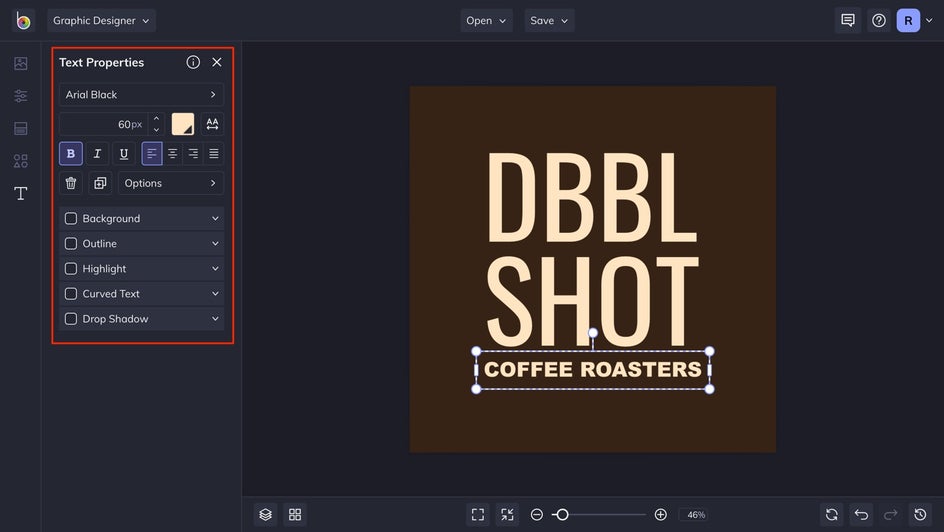Enable the Highlight checkbox
Screen dimensions: 944x532
click(x=71, y=268)
